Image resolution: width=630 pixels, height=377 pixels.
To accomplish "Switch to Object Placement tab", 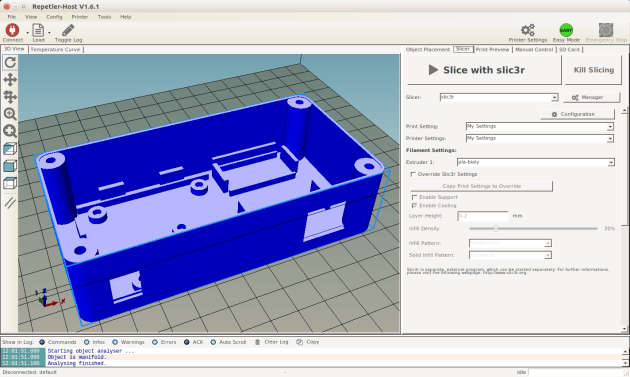I will pyautogui.click(x=428, y=49).
